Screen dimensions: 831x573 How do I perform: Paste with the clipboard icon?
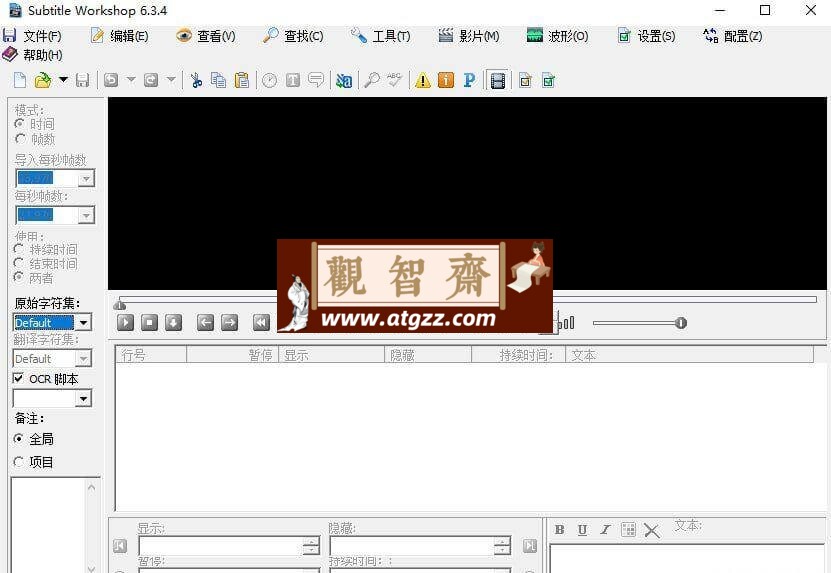click(242, 81)
